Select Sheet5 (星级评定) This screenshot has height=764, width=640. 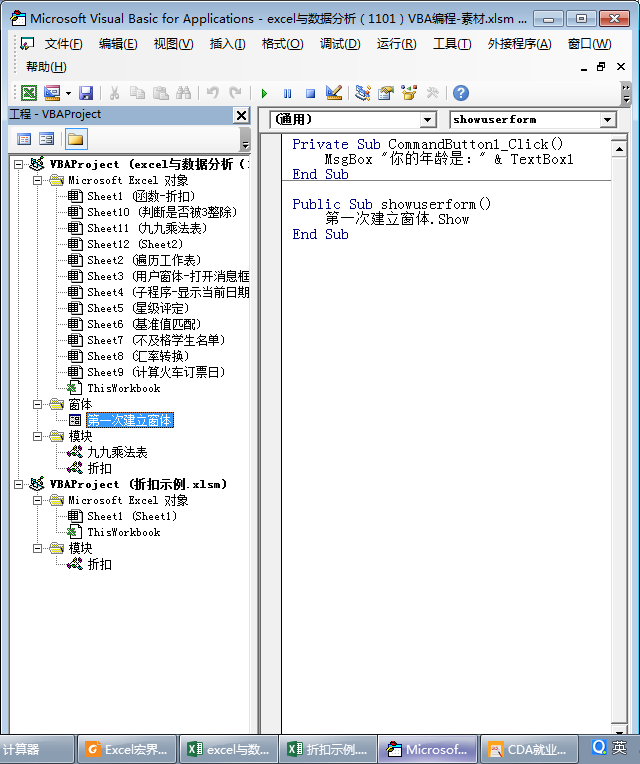point(138,308)
